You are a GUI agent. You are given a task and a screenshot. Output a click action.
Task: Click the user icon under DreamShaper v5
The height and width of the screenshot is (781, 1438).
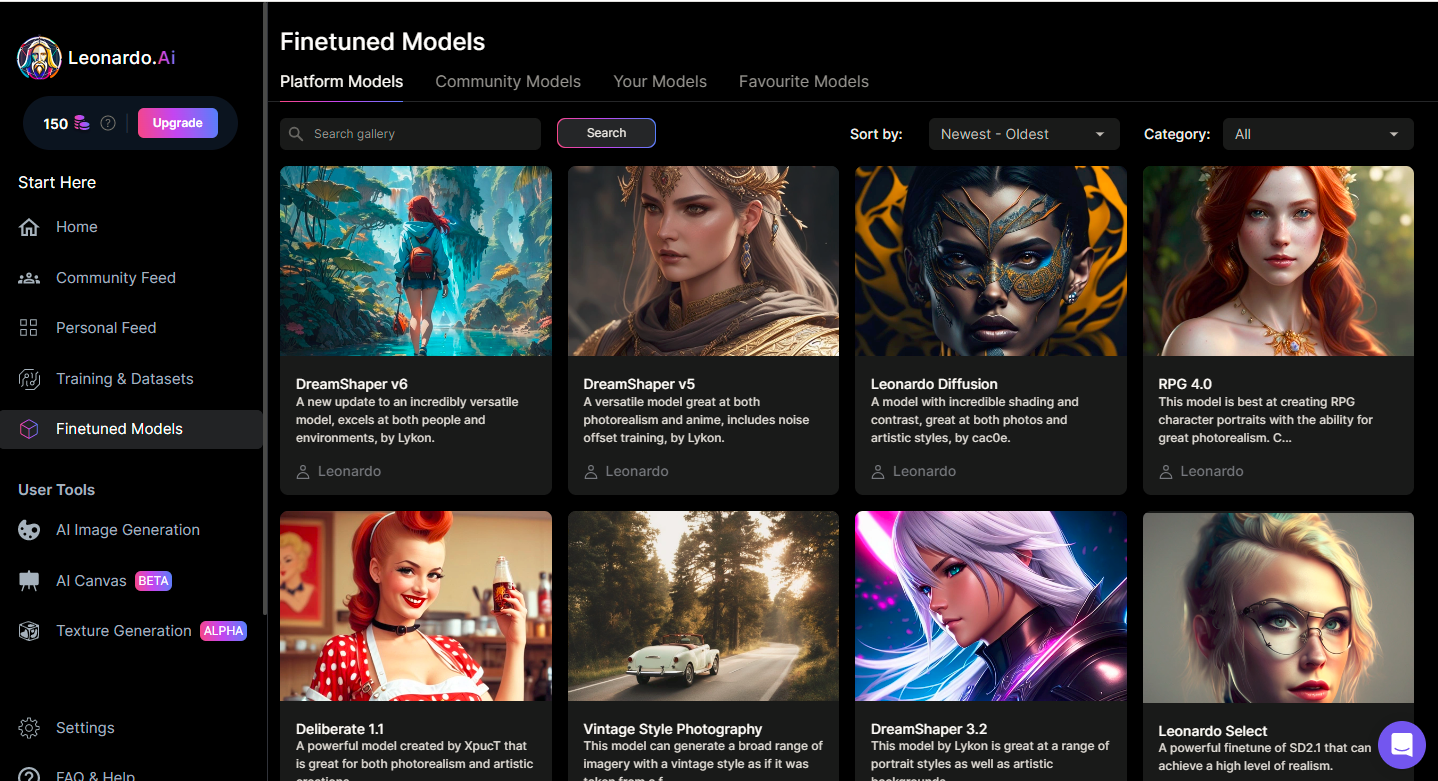click(x=591, y=471)
